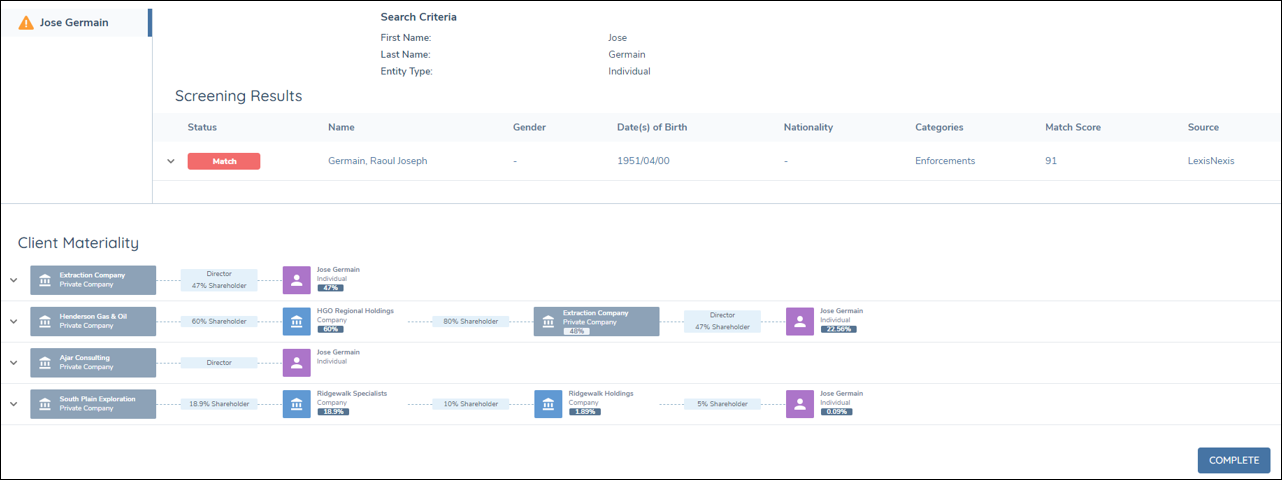Click the 60% Shareholder relationship label
1282x480 pixels.
[x=219, y=321]
